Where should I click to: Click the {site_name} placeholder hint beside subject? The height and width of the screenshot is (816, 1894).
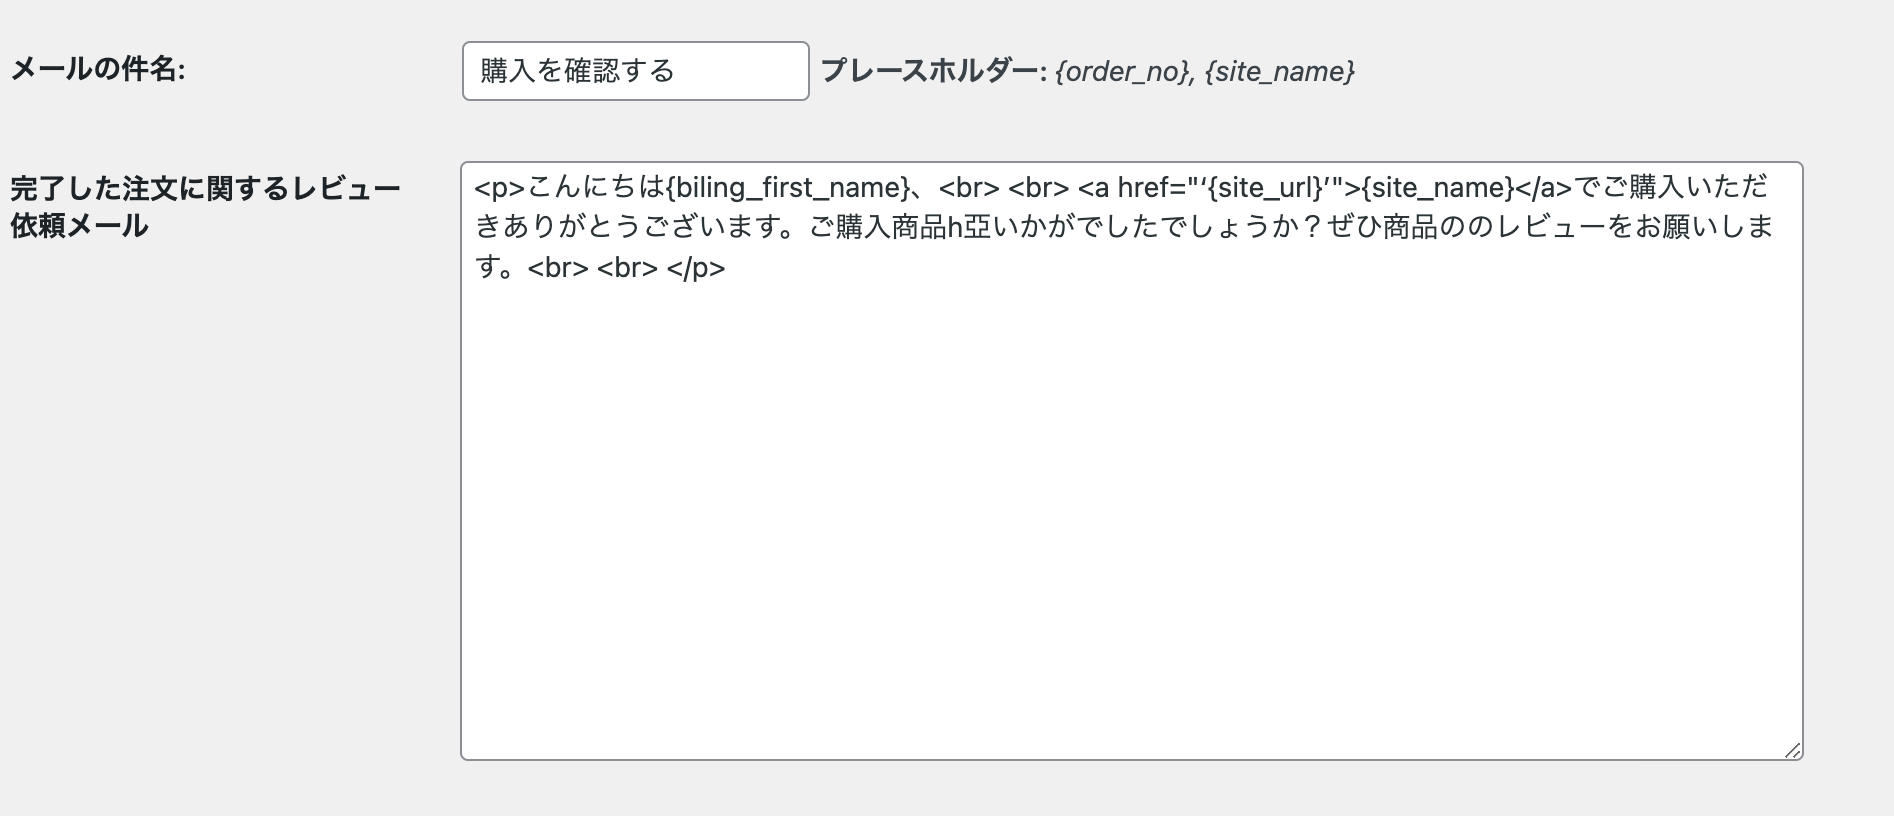[1279, 72]
